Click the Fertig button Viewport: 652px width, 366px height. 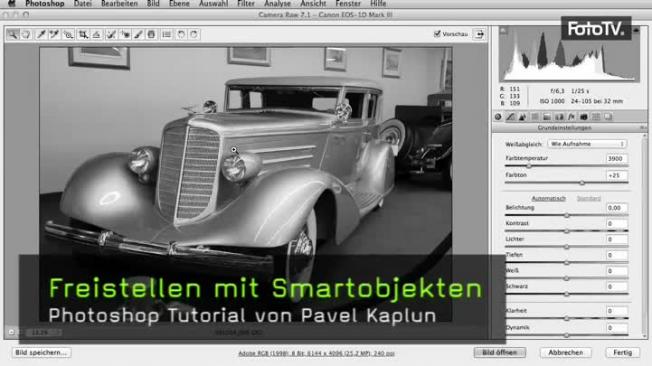[622, 353]
